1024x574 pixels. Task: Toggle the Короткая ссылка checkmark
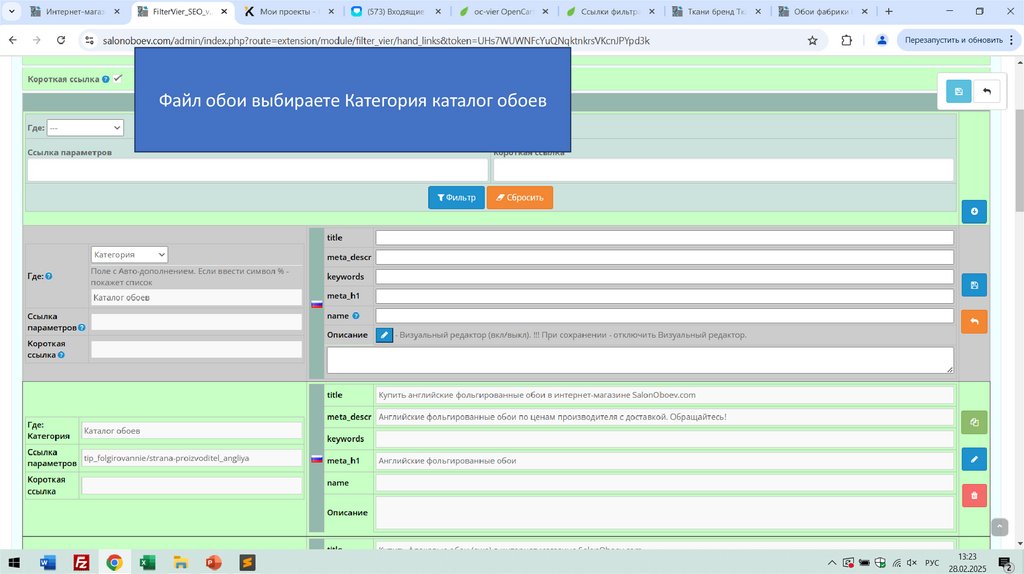point(118,78)
